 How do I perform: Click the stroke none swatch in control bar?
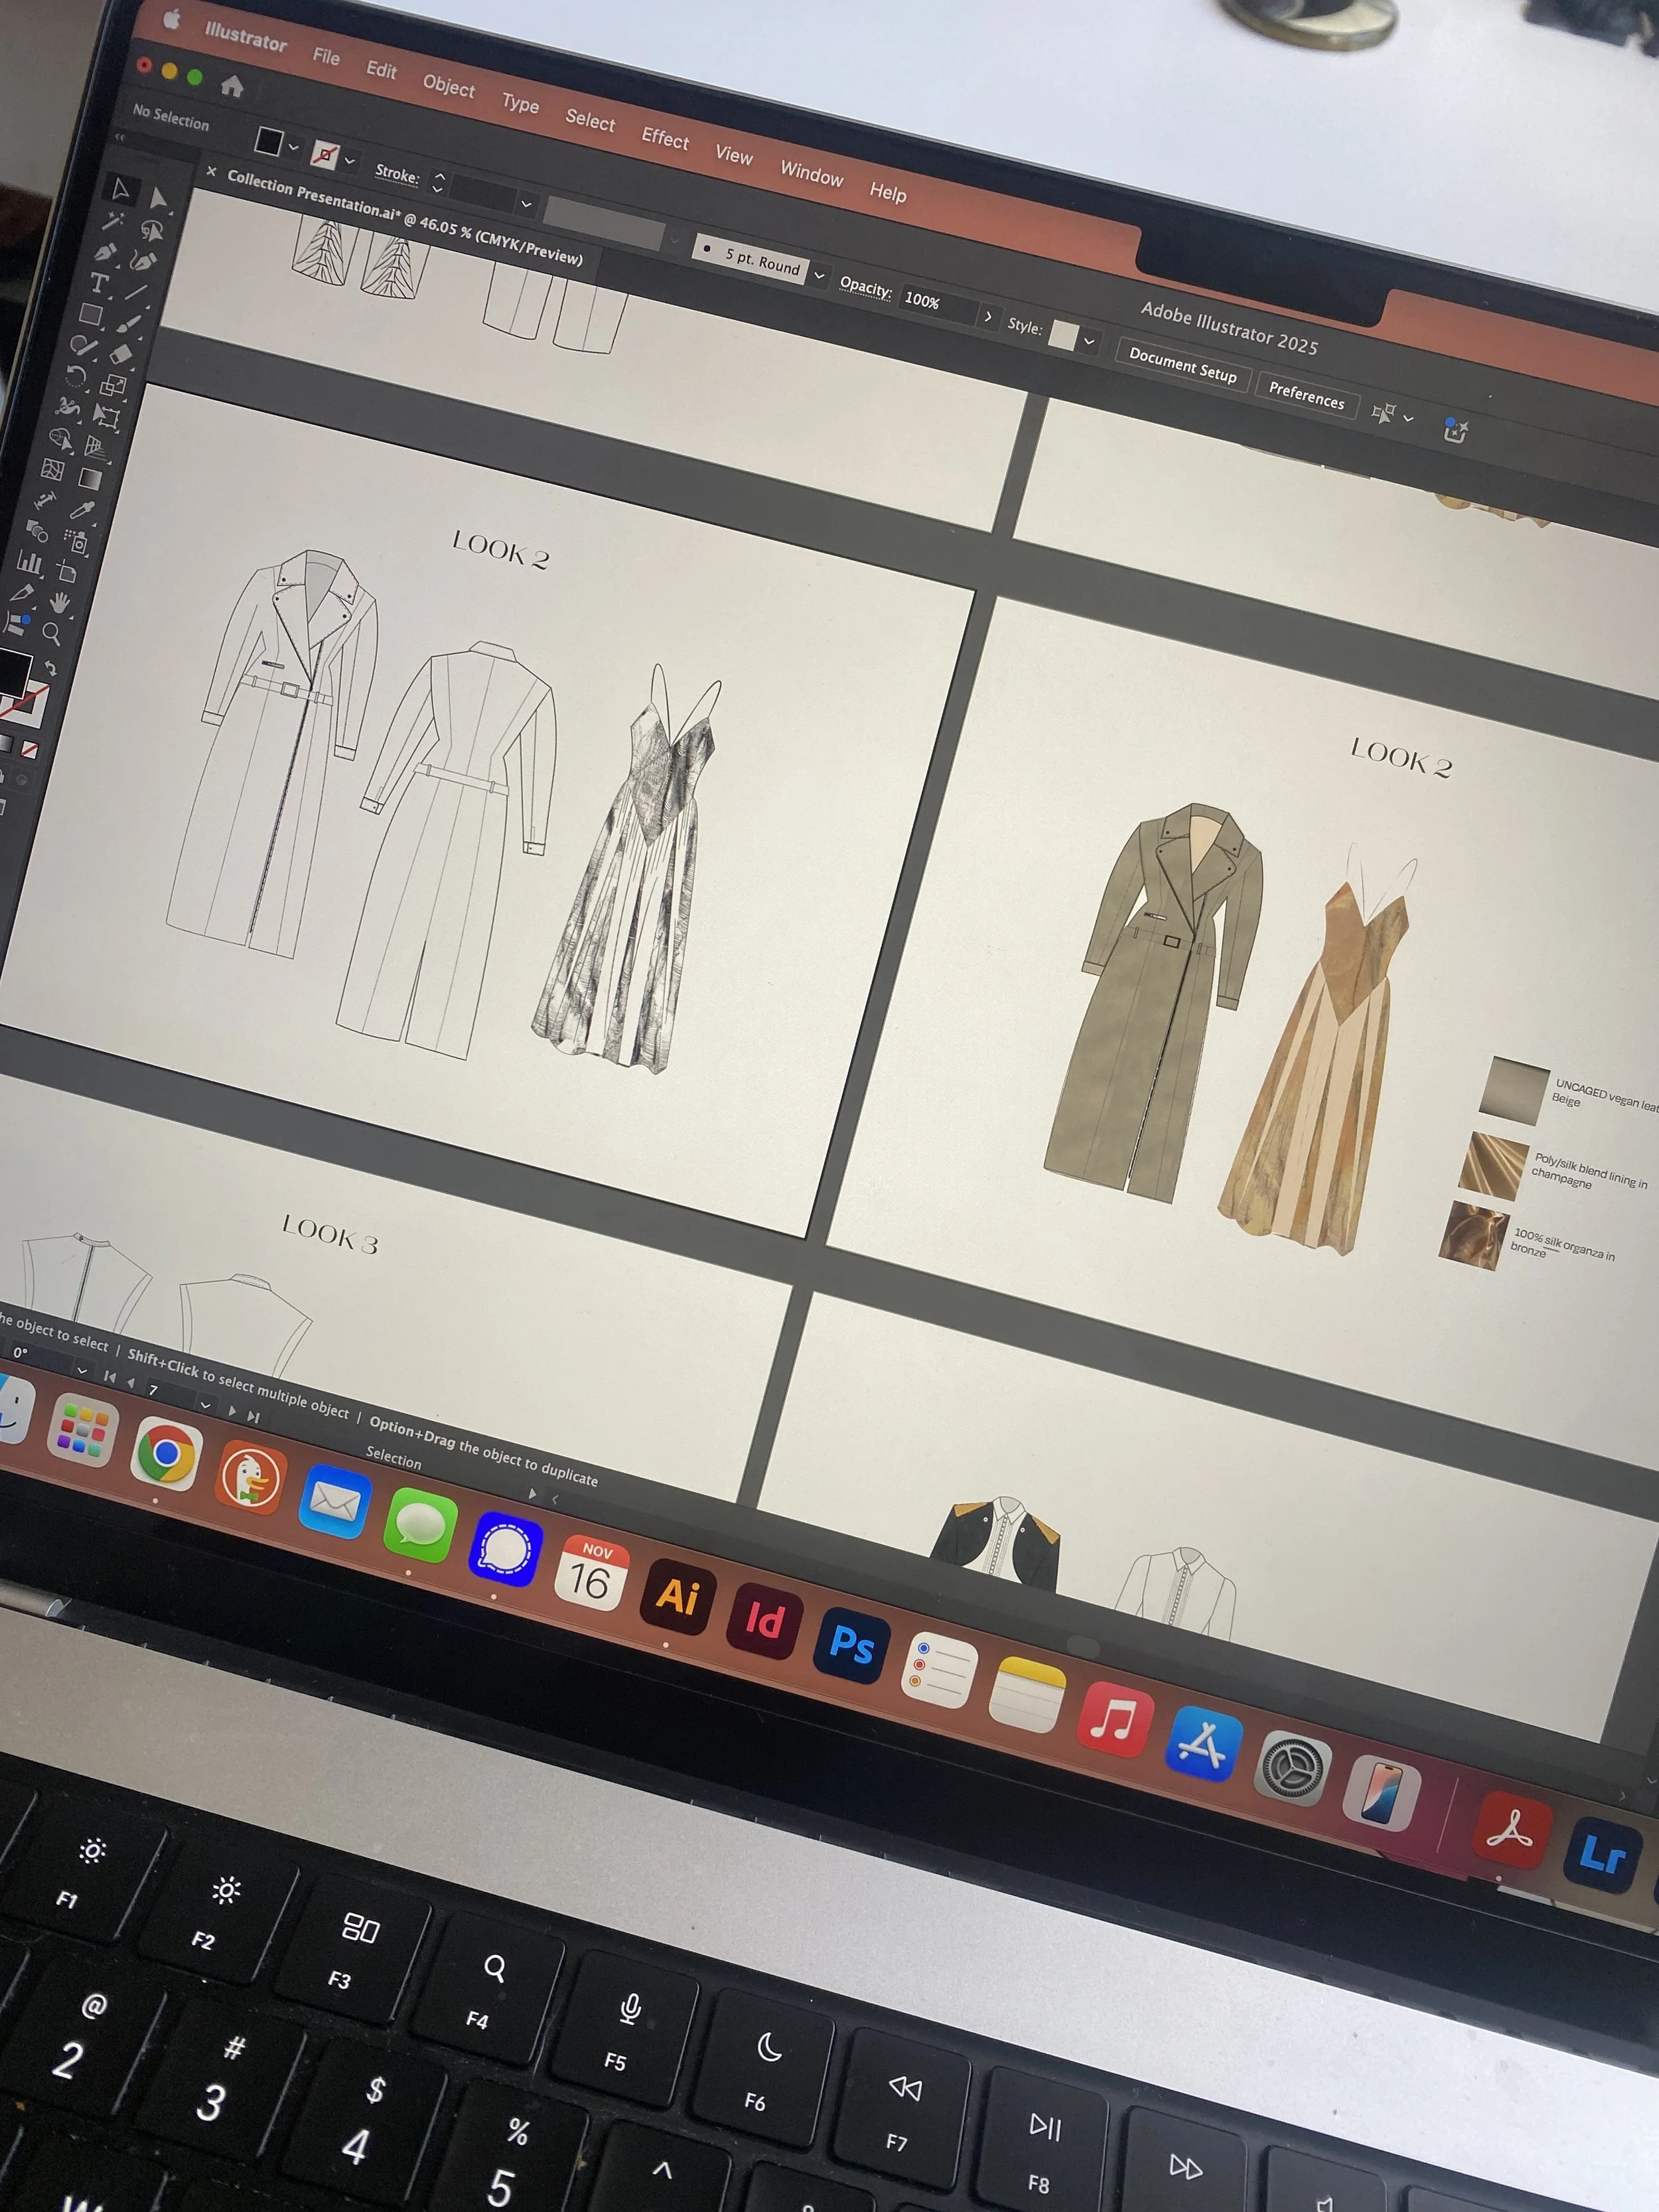(324, 154)
